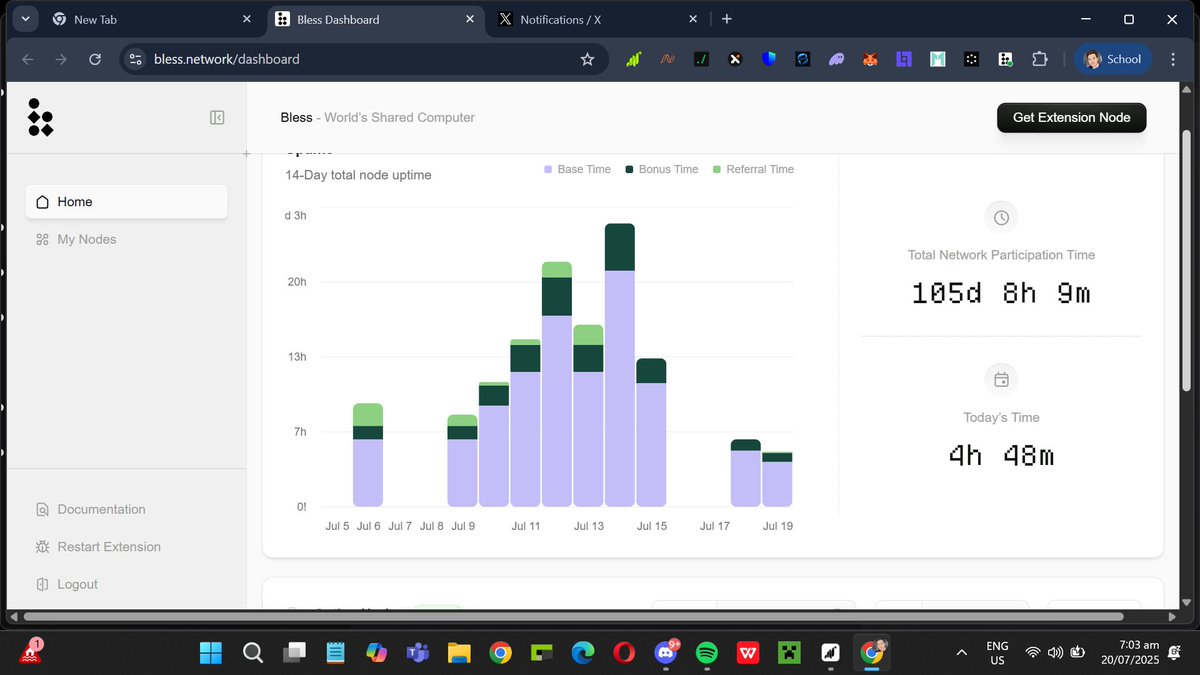Collapse the sidebar with the panel icon
Image resolution: width=1200 pixels, height=675 pixels.
click(x=217, y=117)
